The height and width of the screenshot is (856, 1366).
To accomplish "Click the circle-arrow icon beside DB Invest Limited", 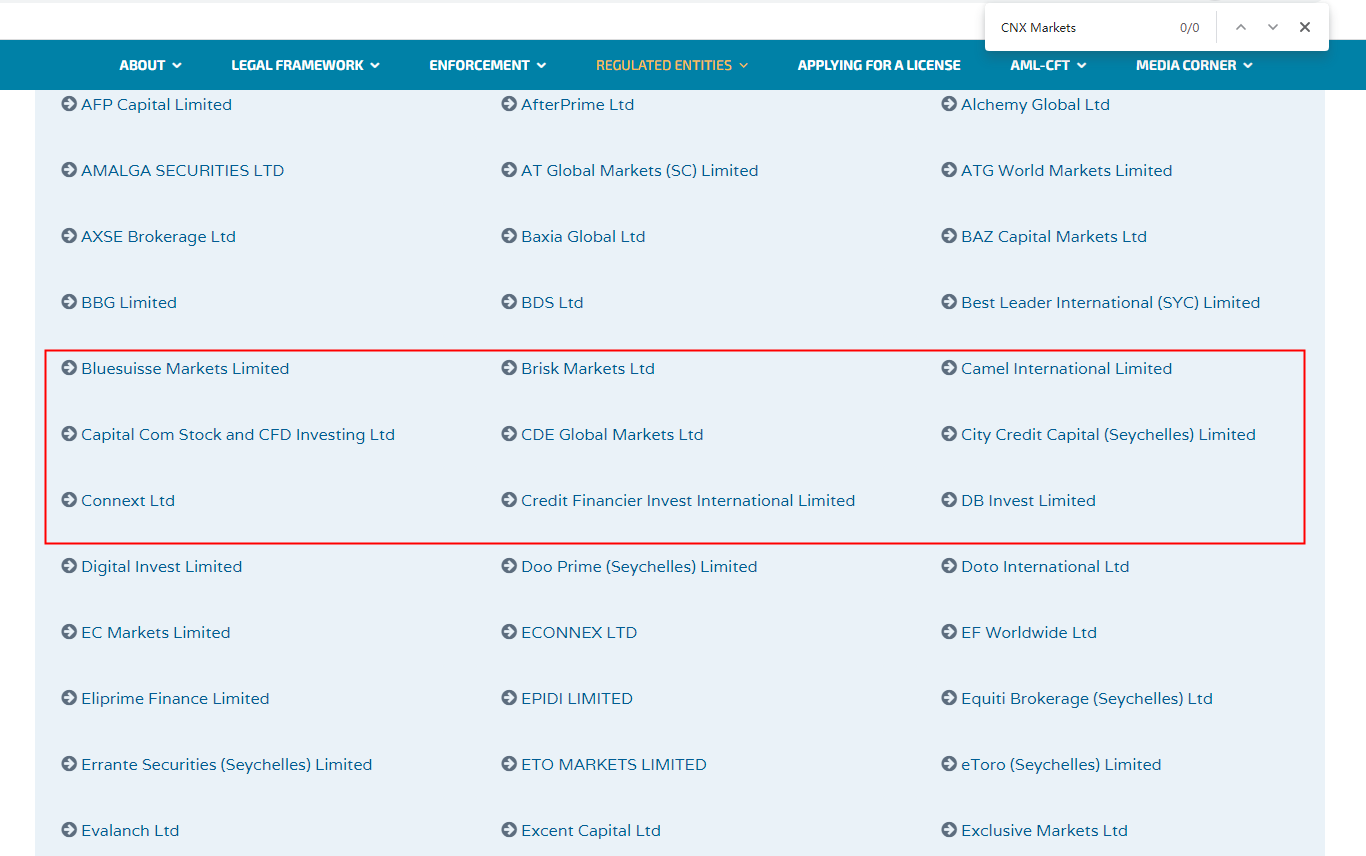I will click(949, 500).
